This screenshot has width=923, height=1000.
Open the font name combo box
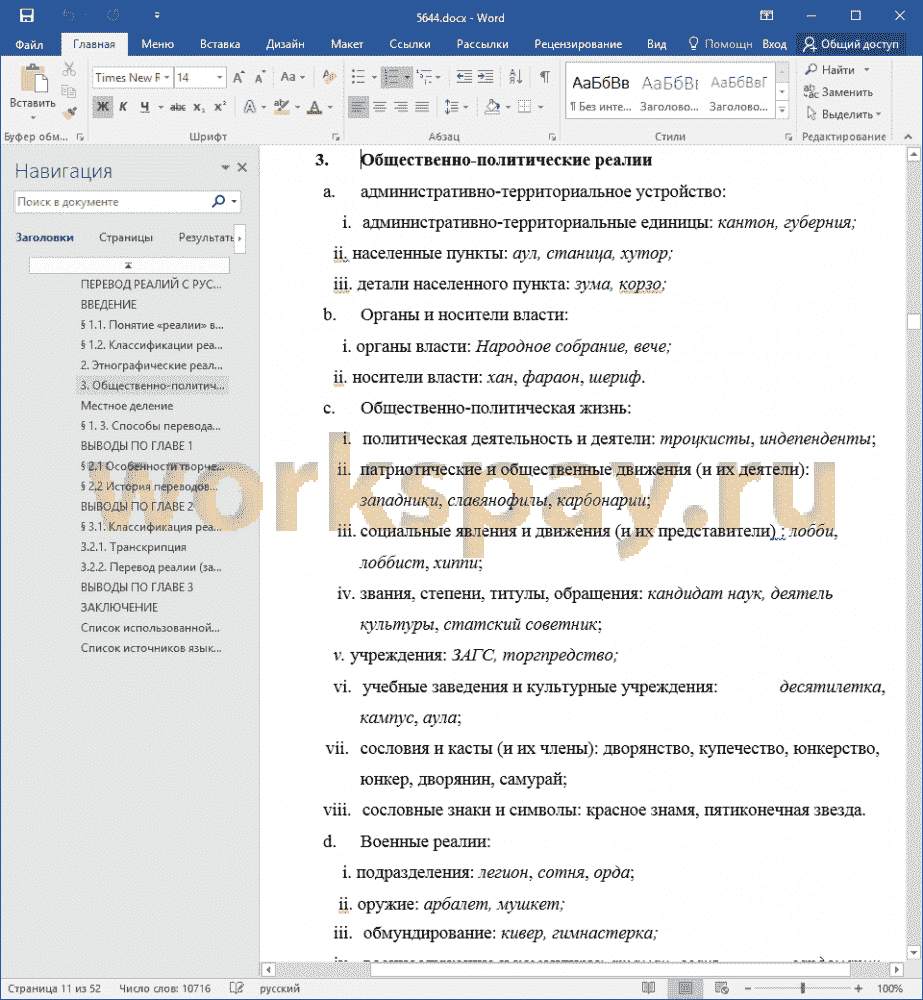(133, 77)
